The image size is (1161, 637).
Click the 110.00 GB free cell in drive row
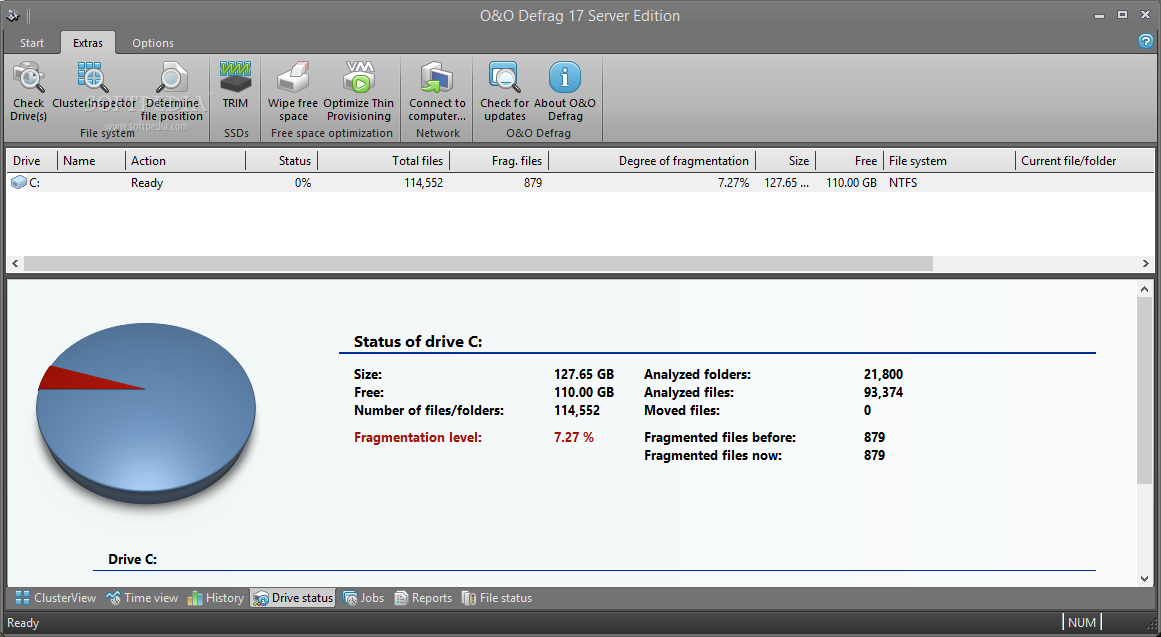(x=851, y=182)
